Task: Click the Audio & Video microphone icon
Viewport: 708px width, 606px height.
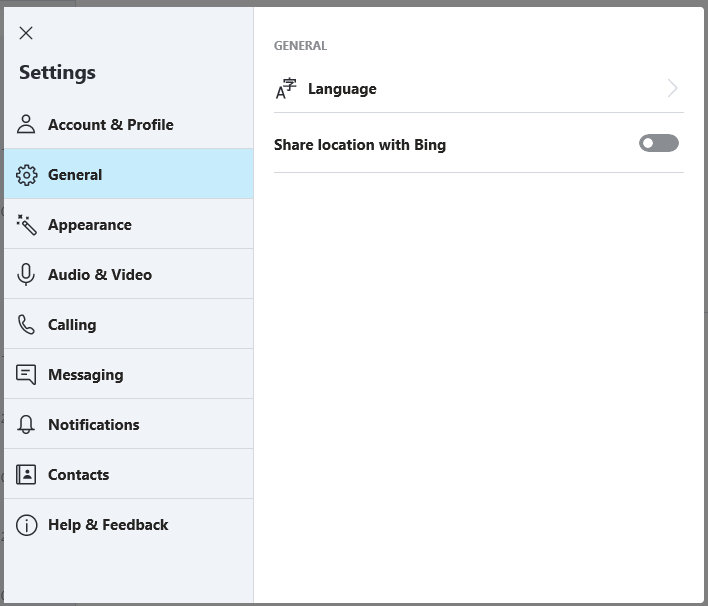Action: 26,275
